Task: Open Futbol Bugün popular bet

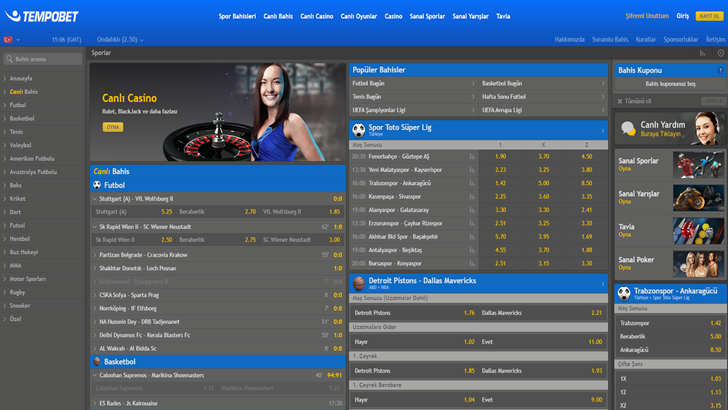Action: [414, 84]
